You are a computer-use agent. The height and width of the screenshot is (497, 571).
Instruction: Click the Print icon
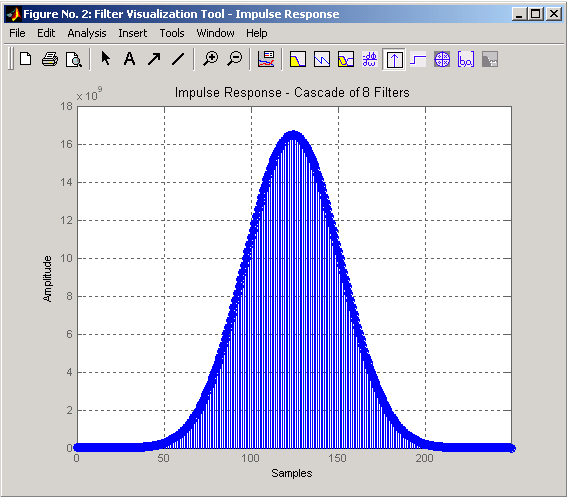[50, 59]
